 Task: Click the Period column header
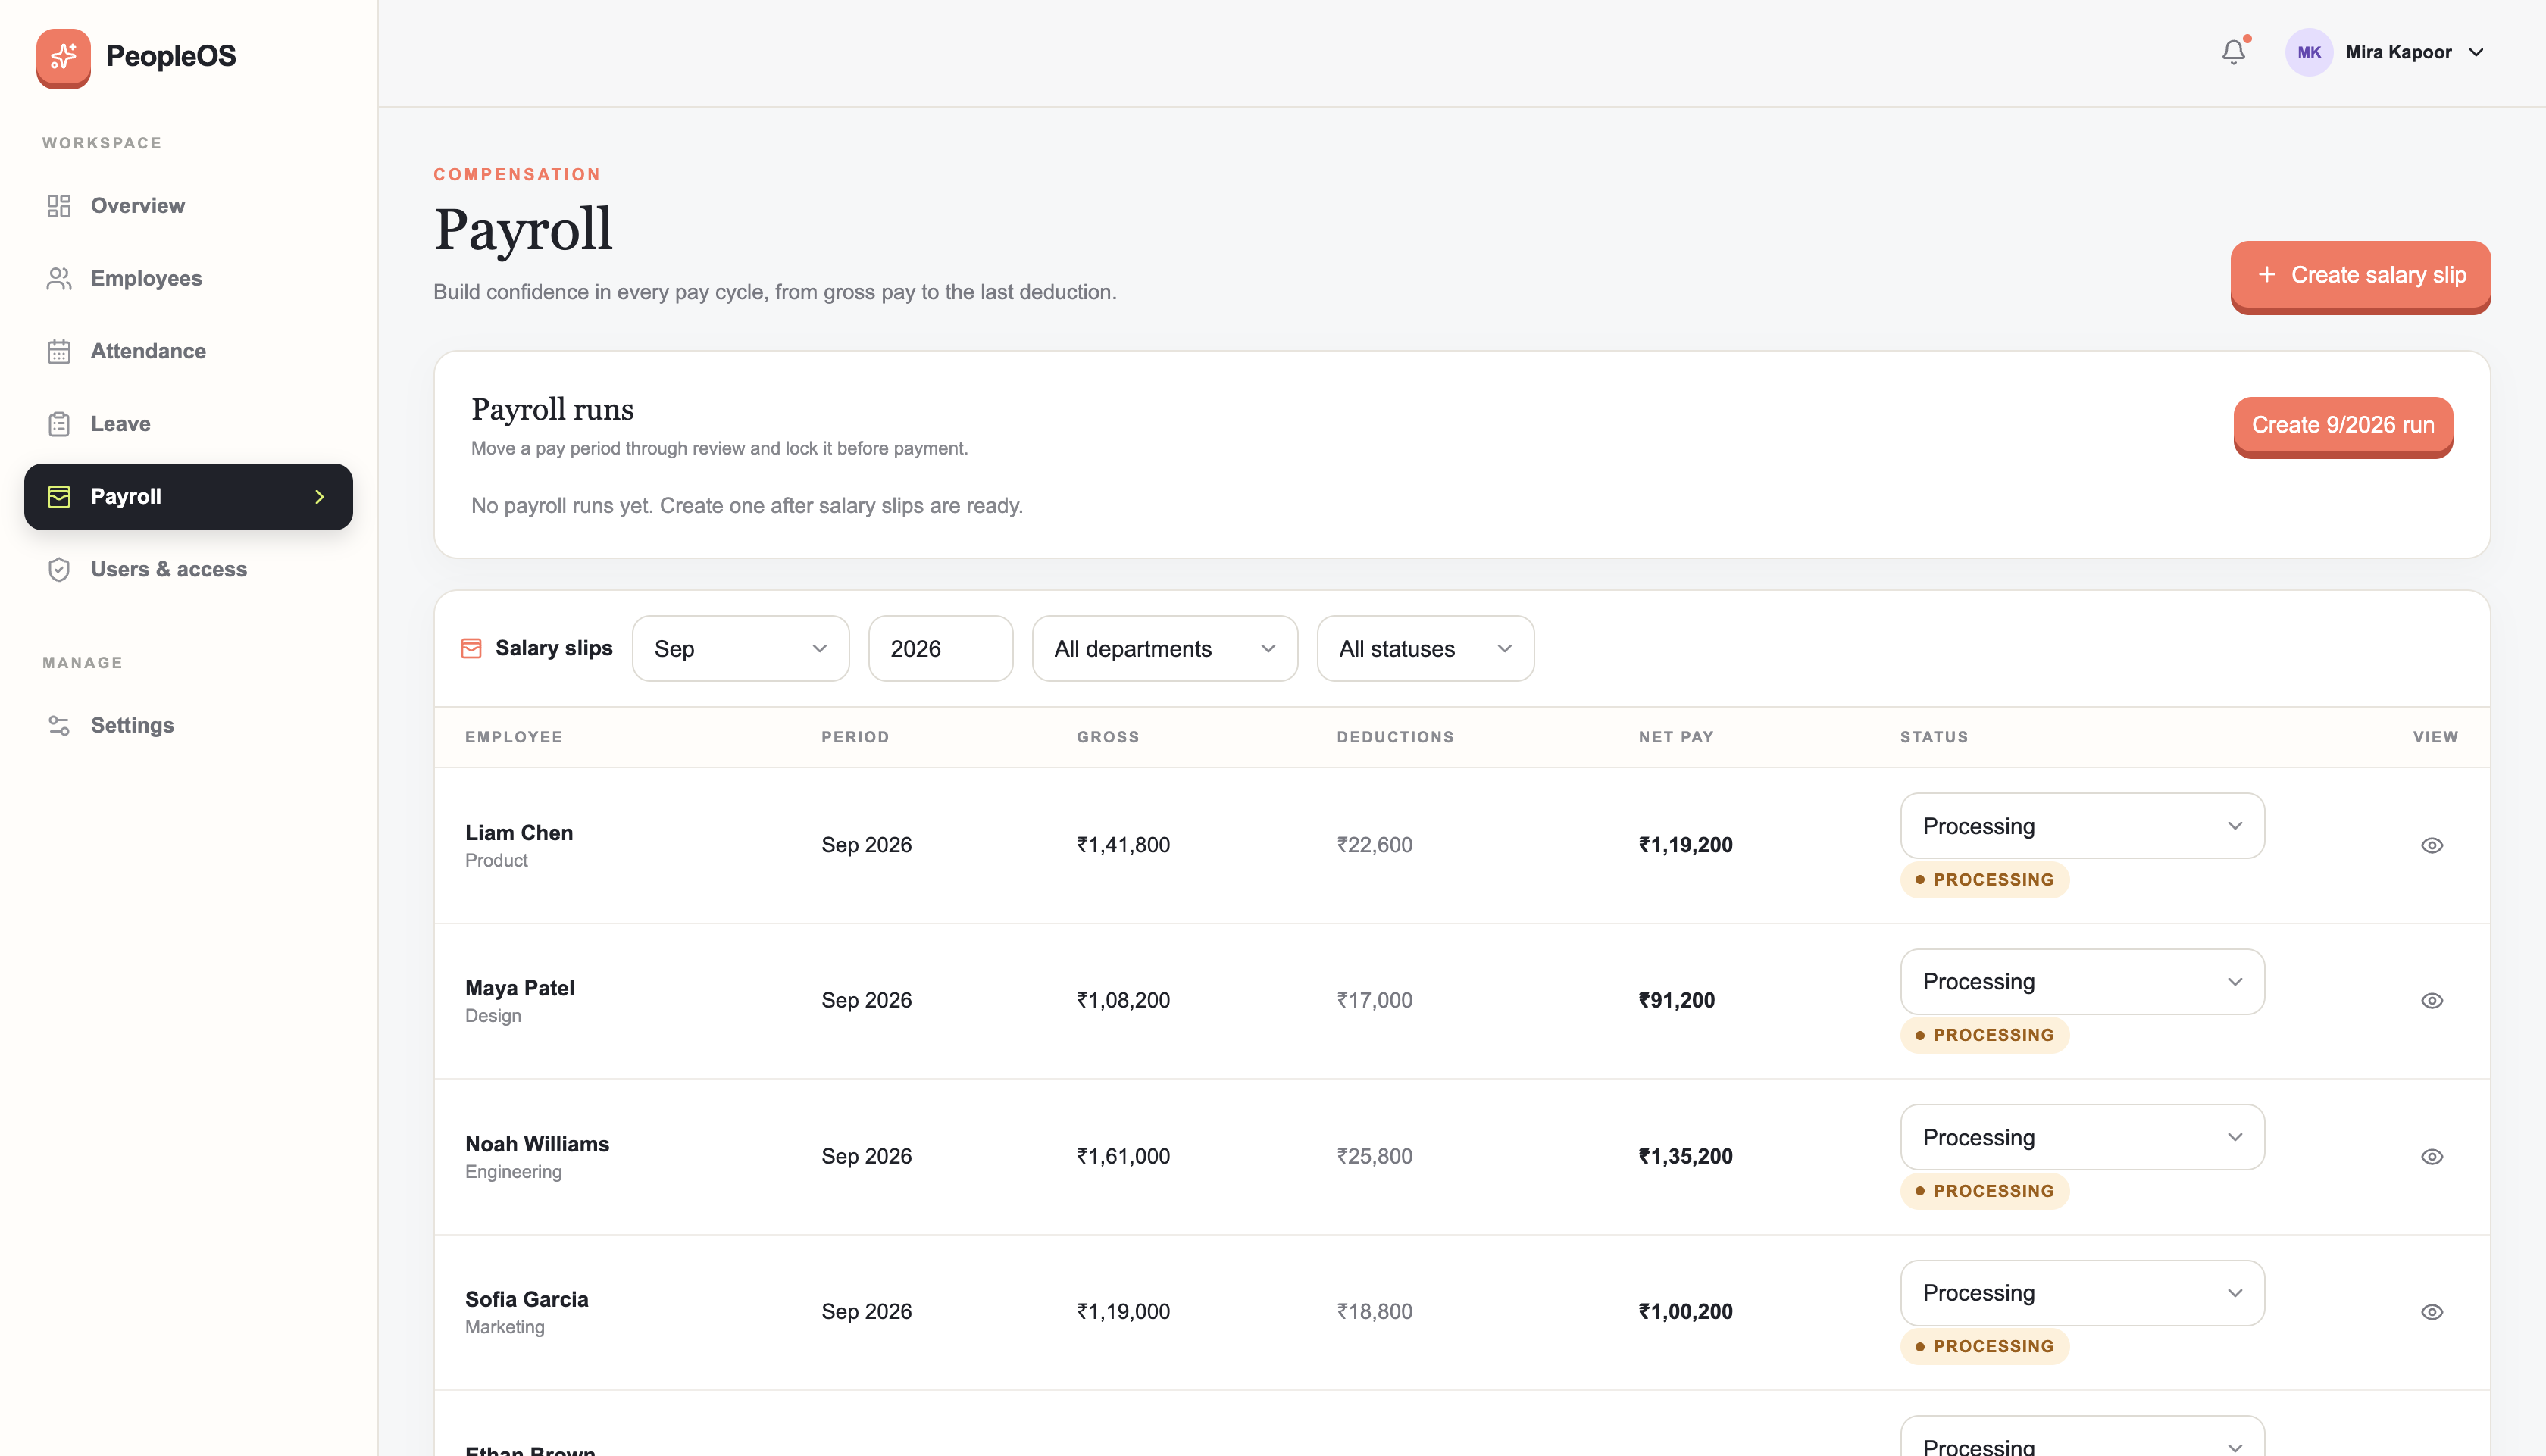(x=855, y=737)
